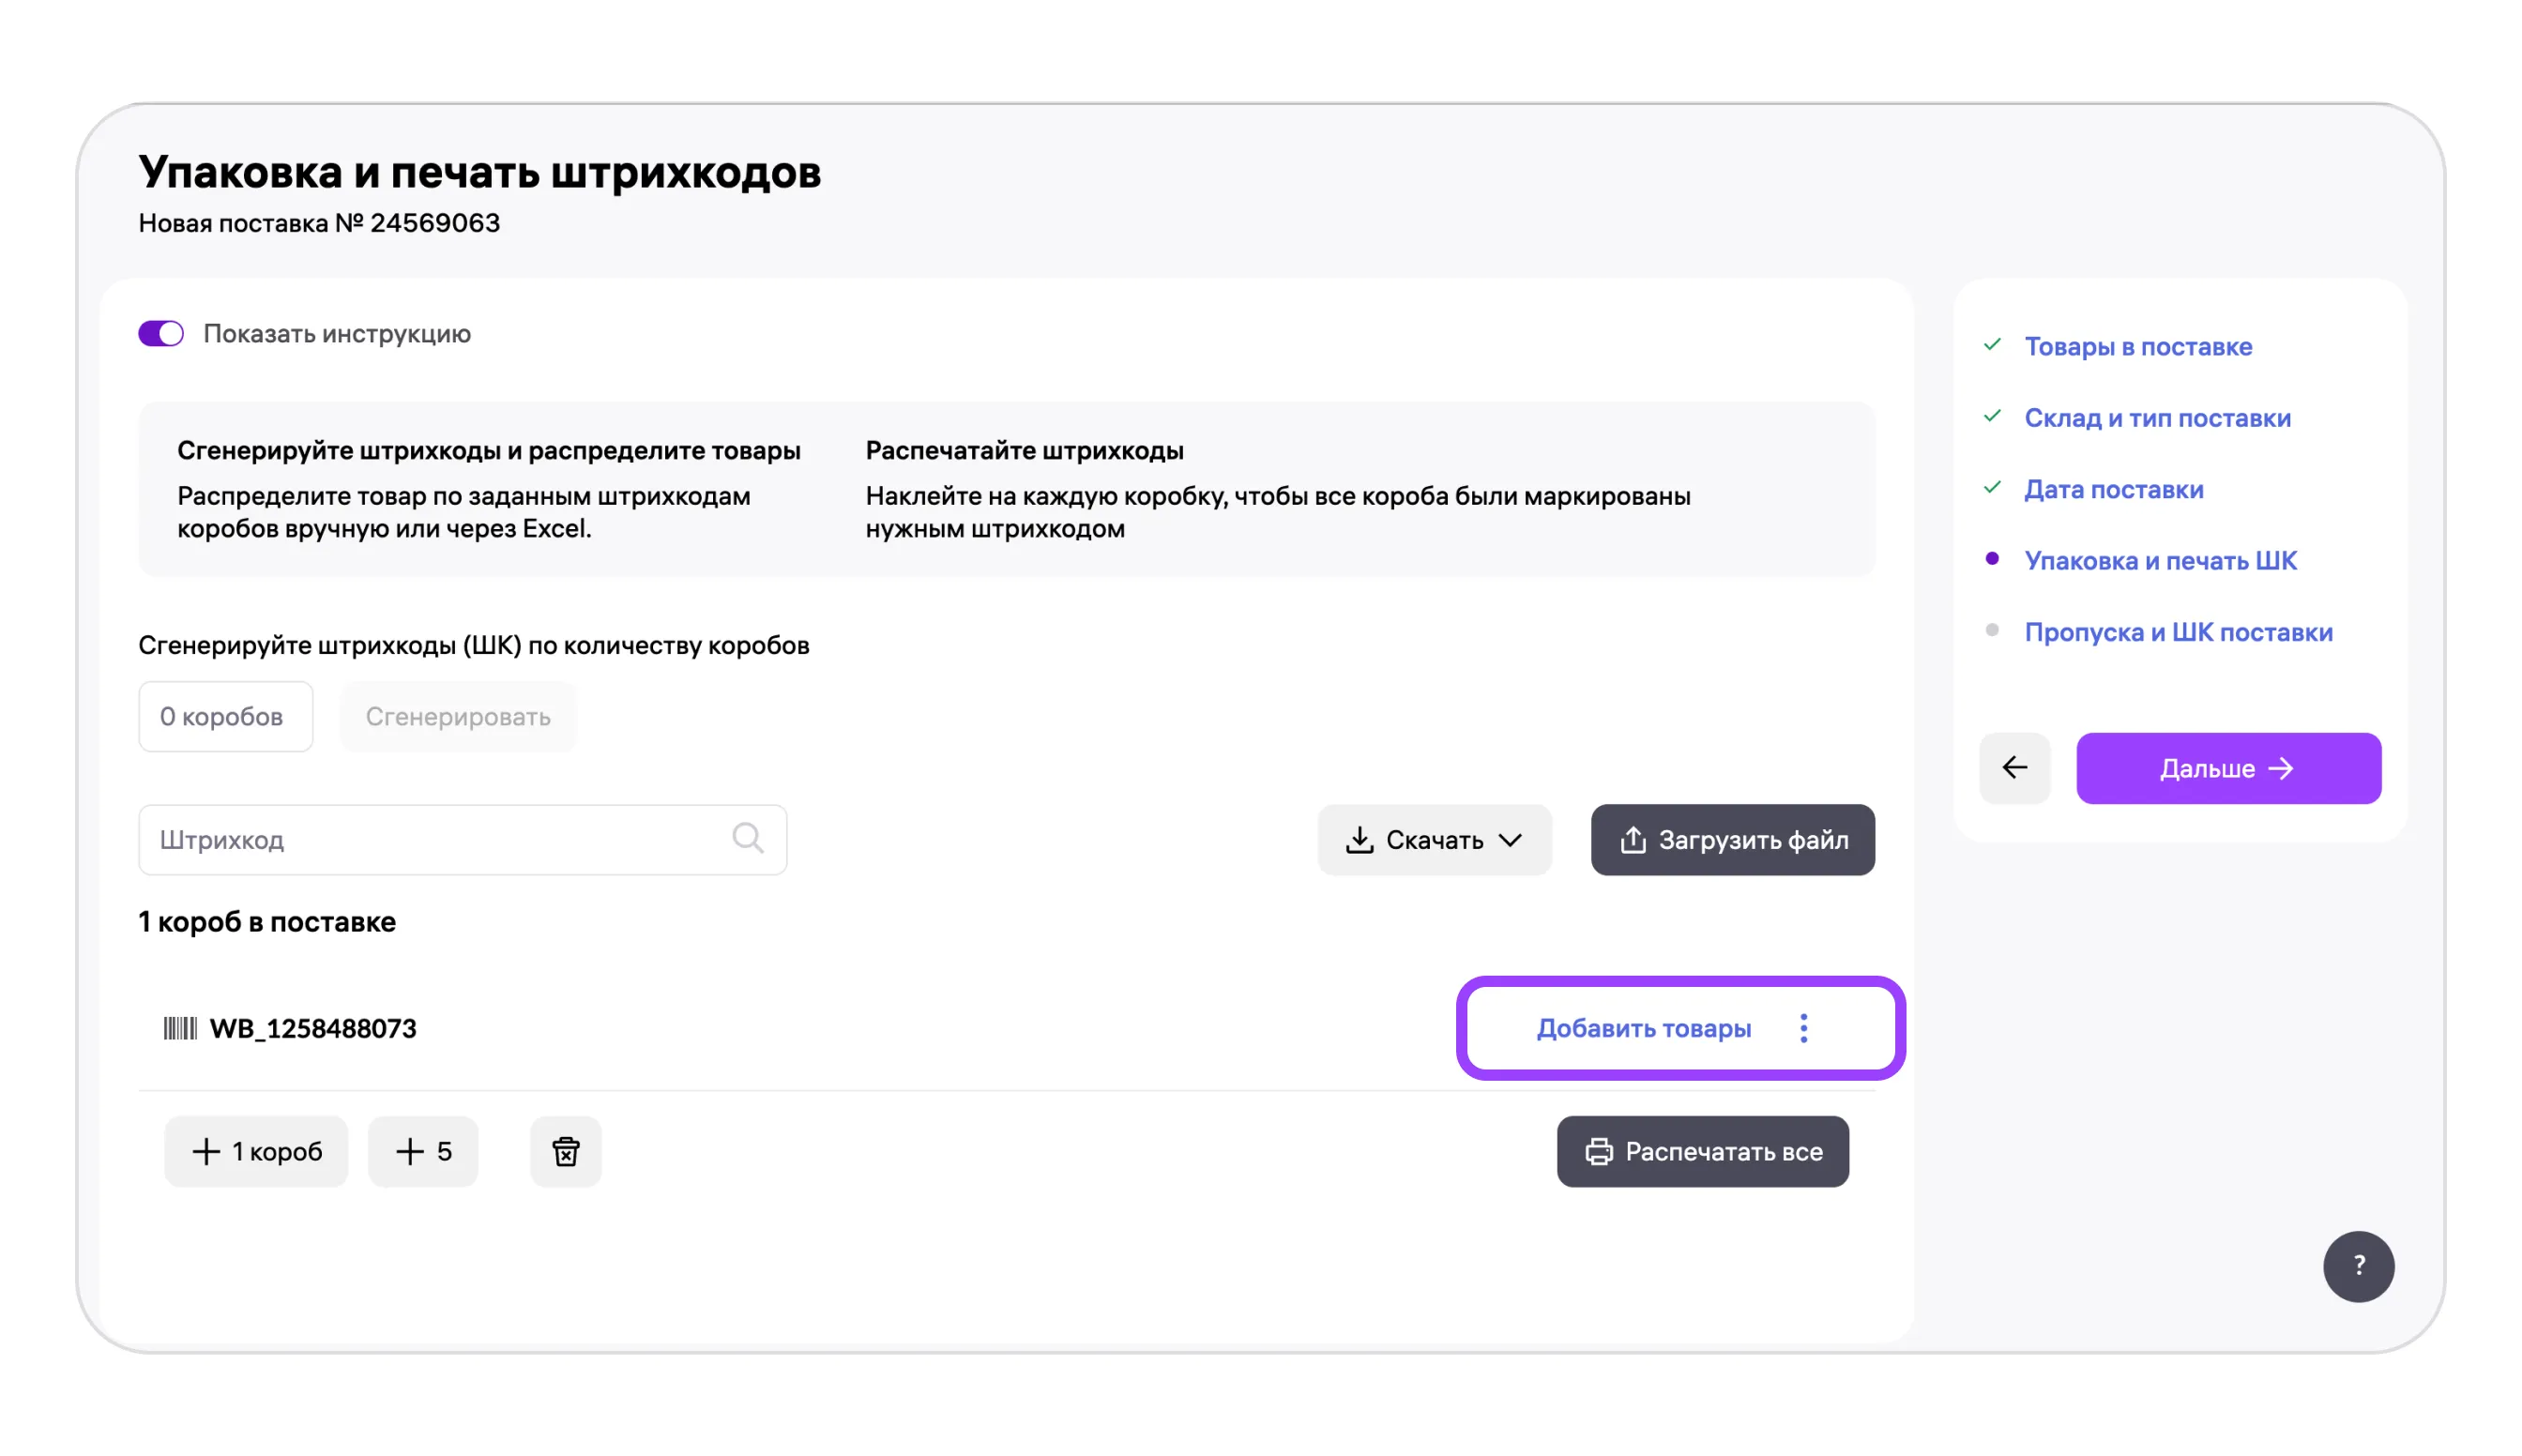Click the magnifier icon in the Штрихкод field
This screenshot has width=2522, height=1456.
coord(747,838)
